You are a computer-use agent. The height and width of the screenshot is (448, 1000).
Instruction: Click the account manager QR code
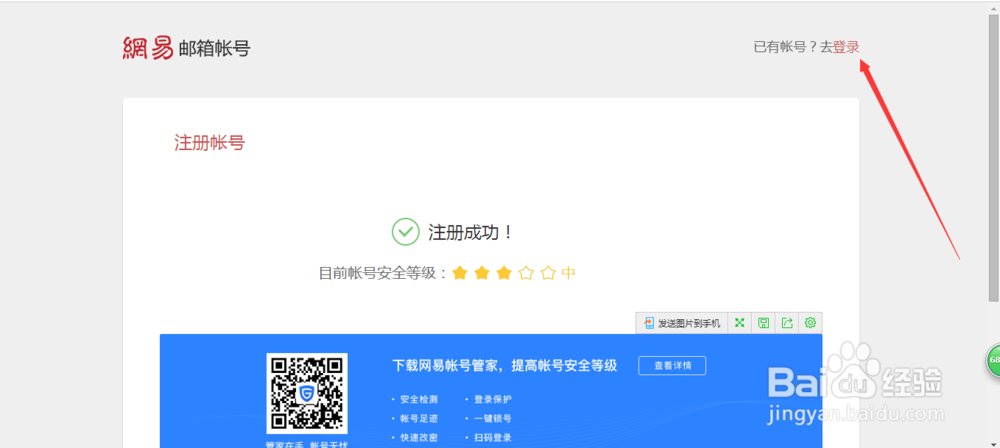(307, 394)
